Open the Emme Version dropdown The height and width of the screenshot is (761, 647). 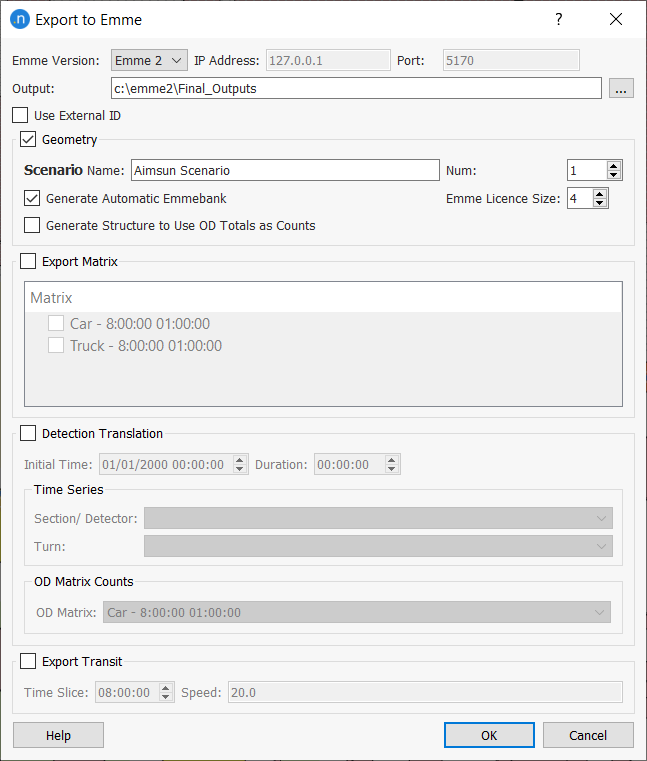tap(149, 61)
